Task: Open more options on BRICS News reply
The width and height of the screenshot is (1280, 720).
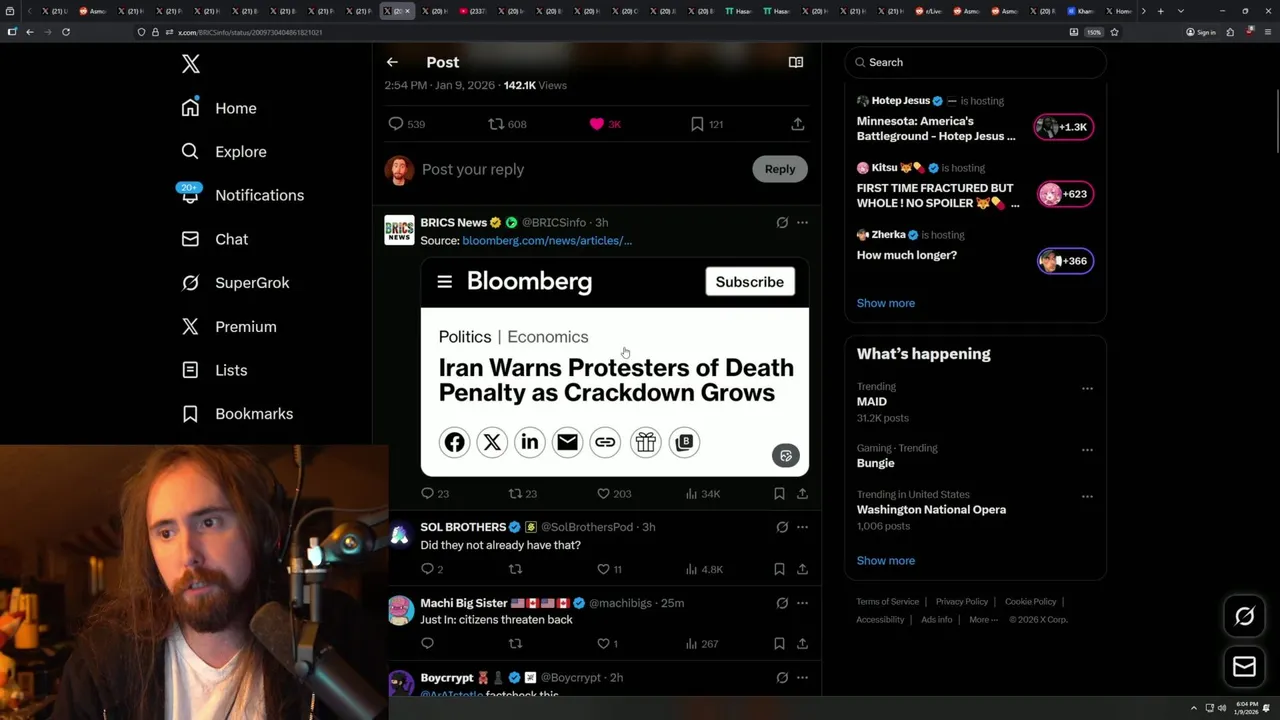Action: click(802, 223)
